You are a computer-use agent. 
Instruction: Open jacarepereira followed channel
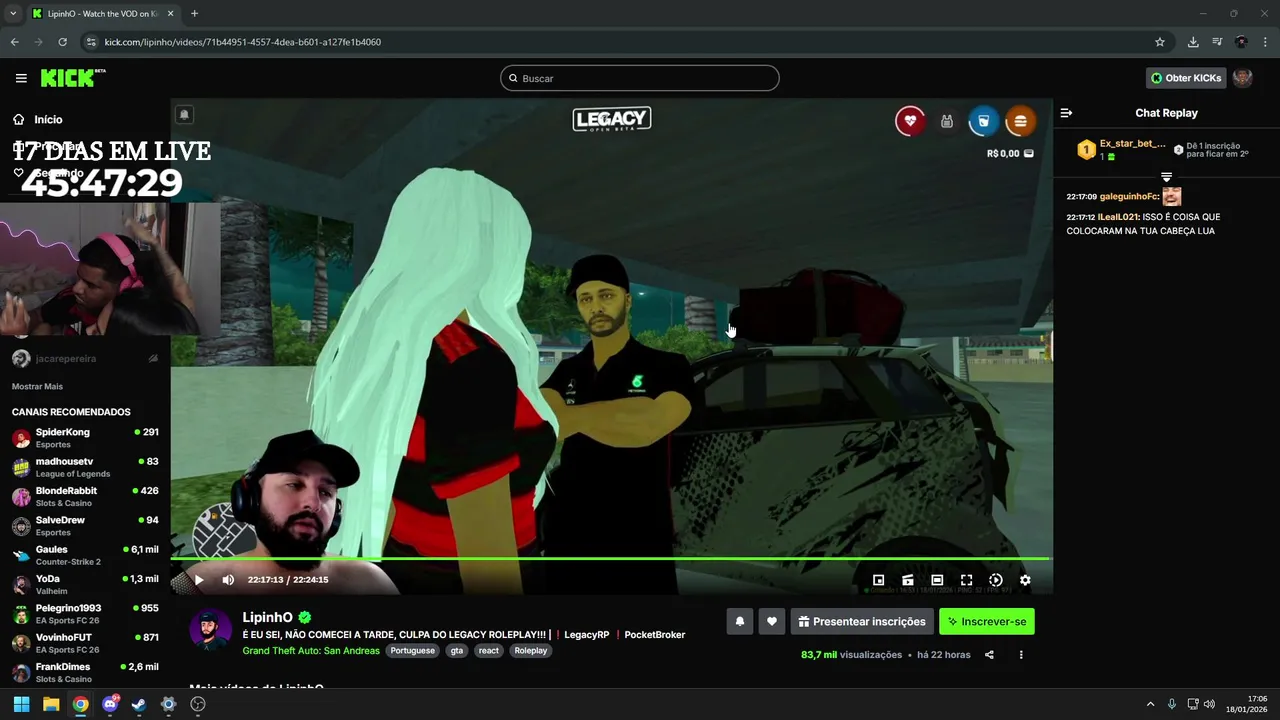tap(85, 358)
